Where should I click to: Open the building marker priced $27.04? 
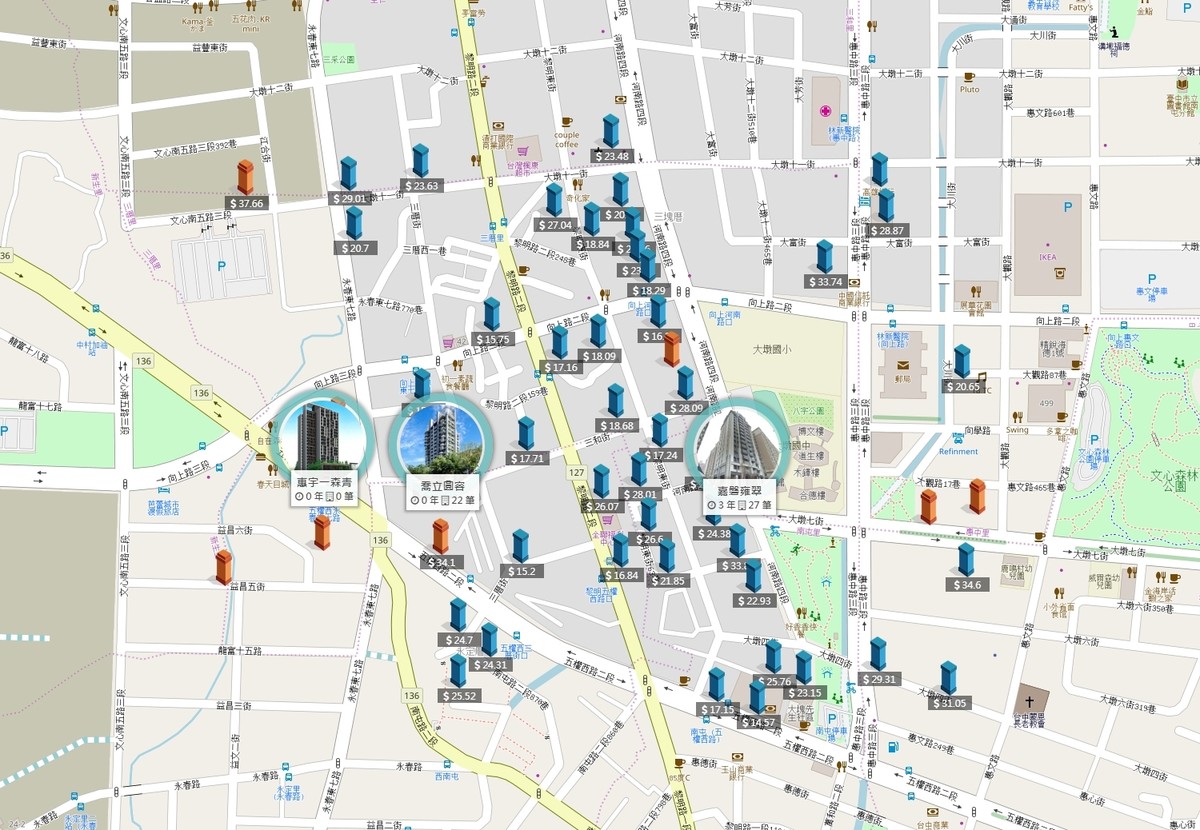pos(554,200)
